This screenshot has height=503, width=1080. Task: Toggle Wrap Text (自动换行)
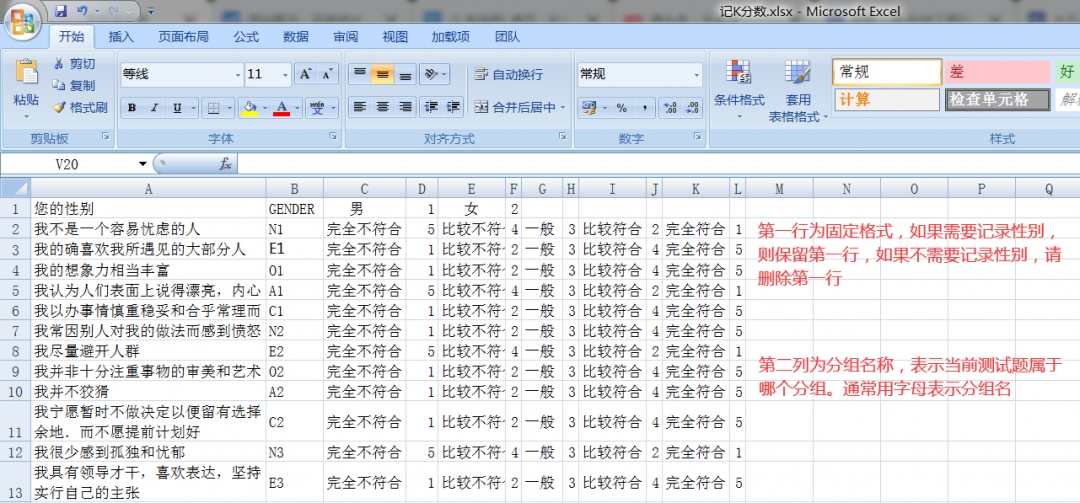(508, 75)
